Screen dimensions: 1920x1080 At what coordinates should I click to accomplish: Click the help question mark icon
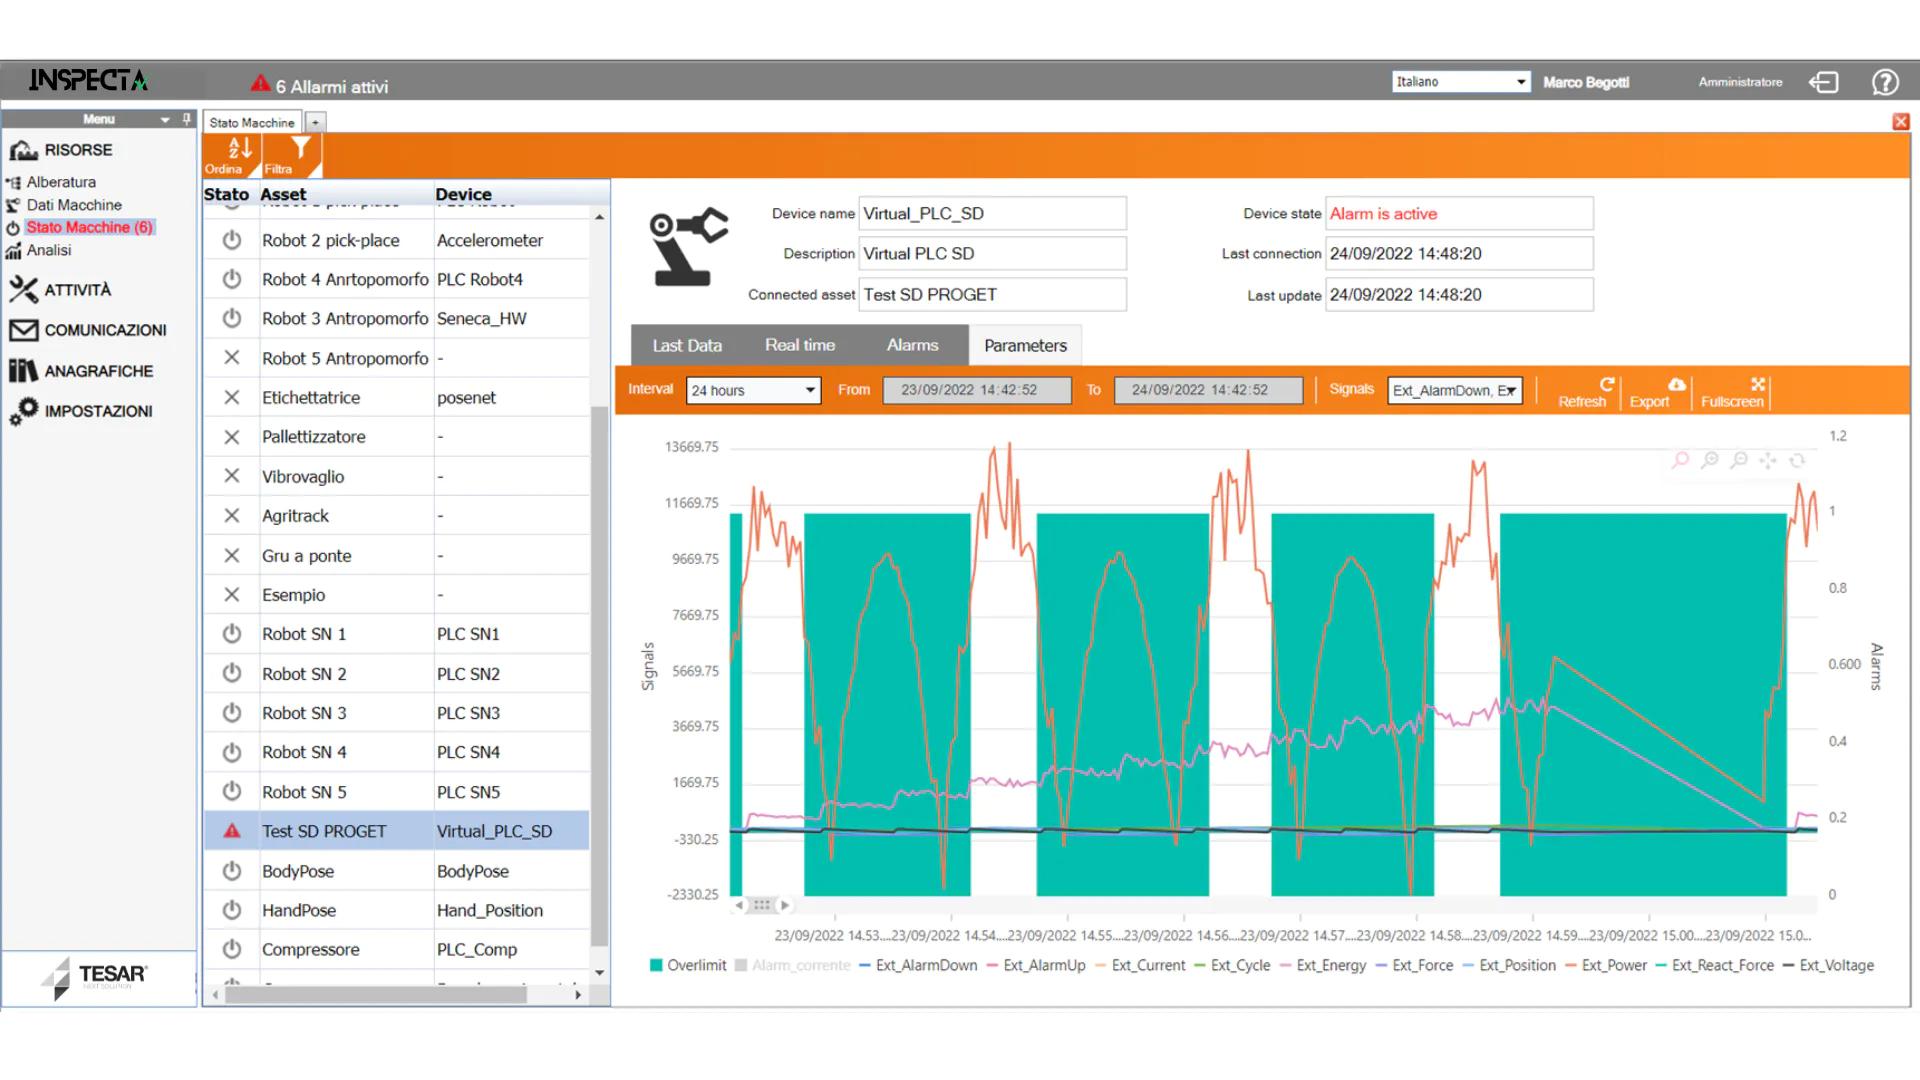point(1885,82)
